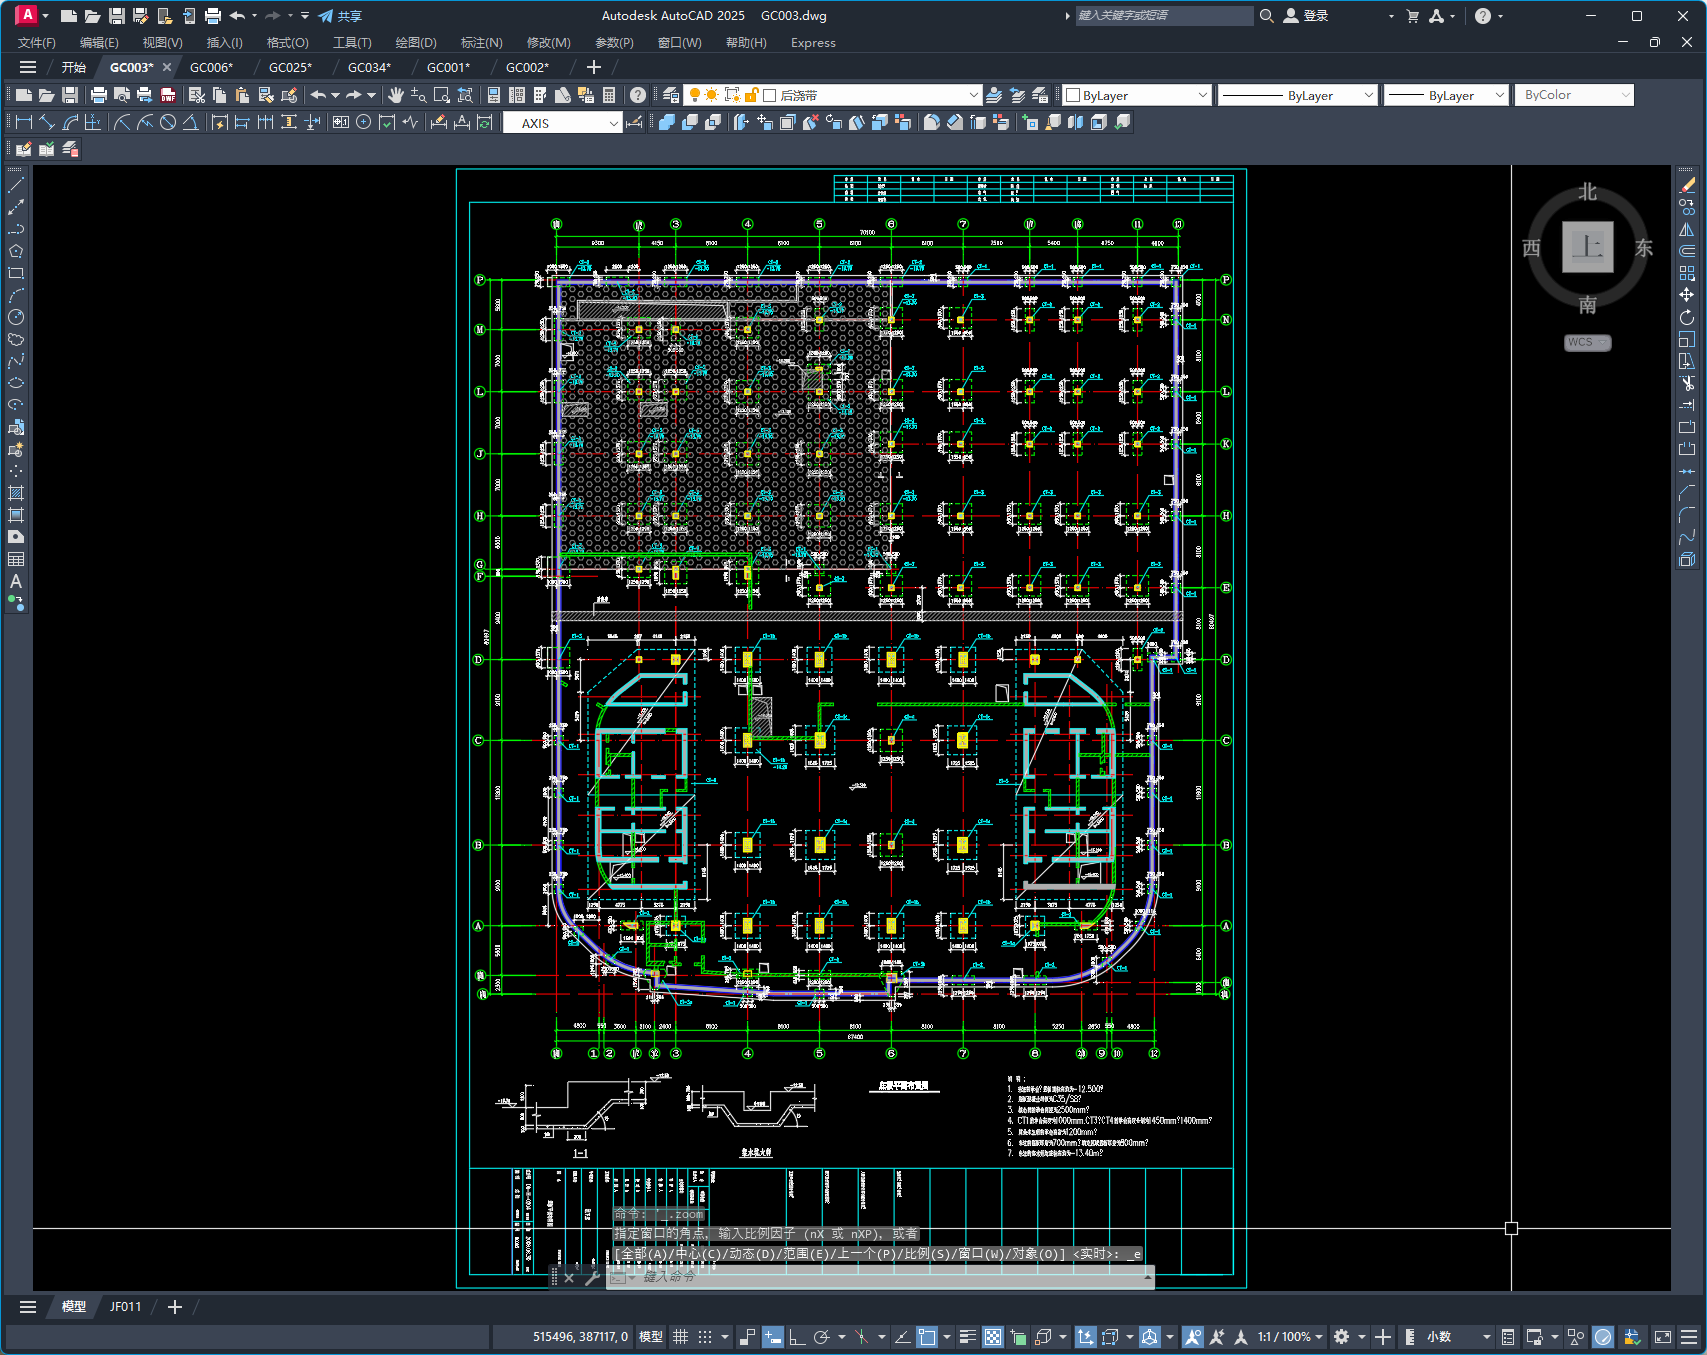This screenshot has width=1707, height=1355.
Task: Select the Polygon draw tool
Action: click(16, 251)
